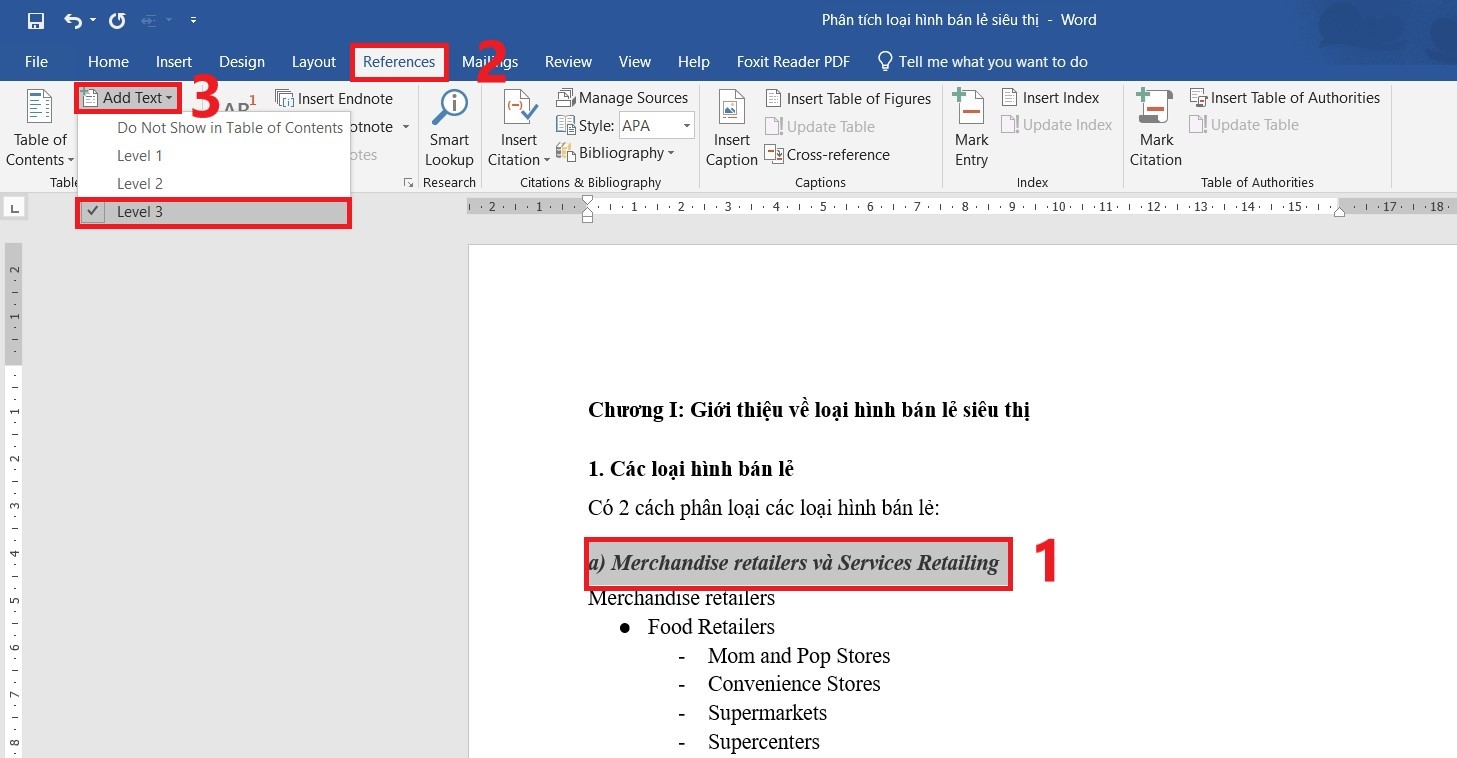
Task: Select Level 1 in Add Text menu
Action: [x=214, y=156]
